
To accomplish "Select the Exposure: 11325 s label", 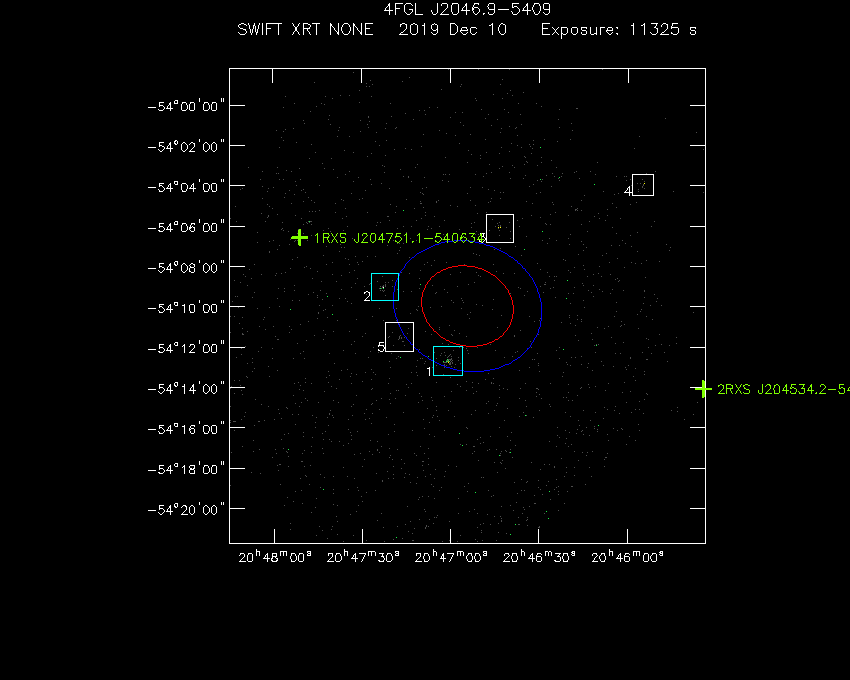I will coord(619,29).
